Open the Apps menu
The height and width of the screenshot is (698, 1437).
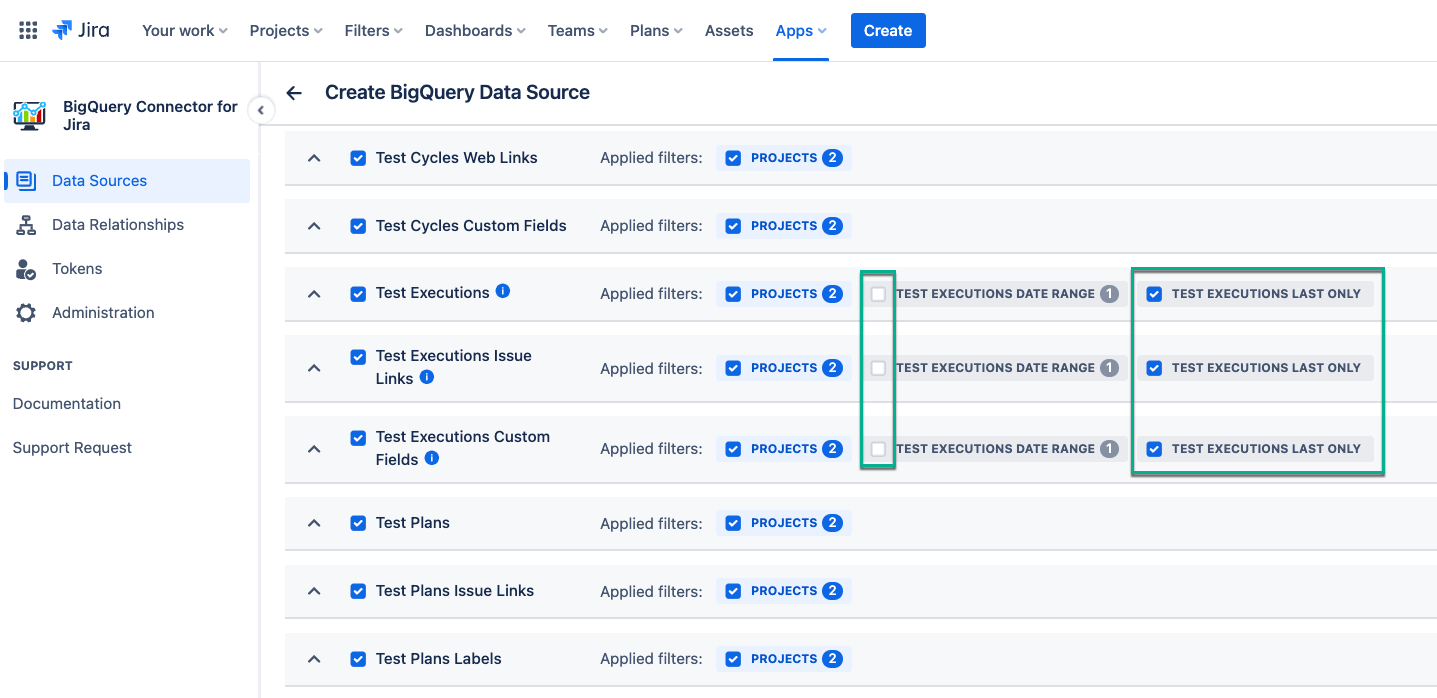coord(800,31)
